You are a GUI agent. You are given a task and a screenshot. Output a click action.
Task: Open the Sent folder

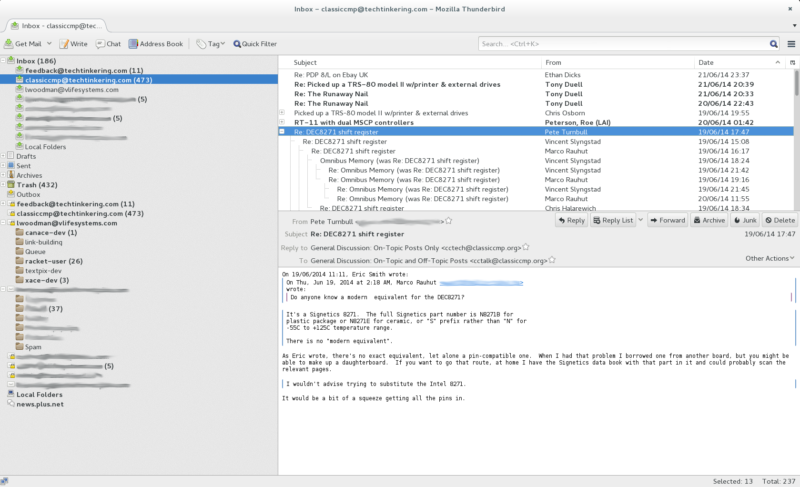pos(23,166)
